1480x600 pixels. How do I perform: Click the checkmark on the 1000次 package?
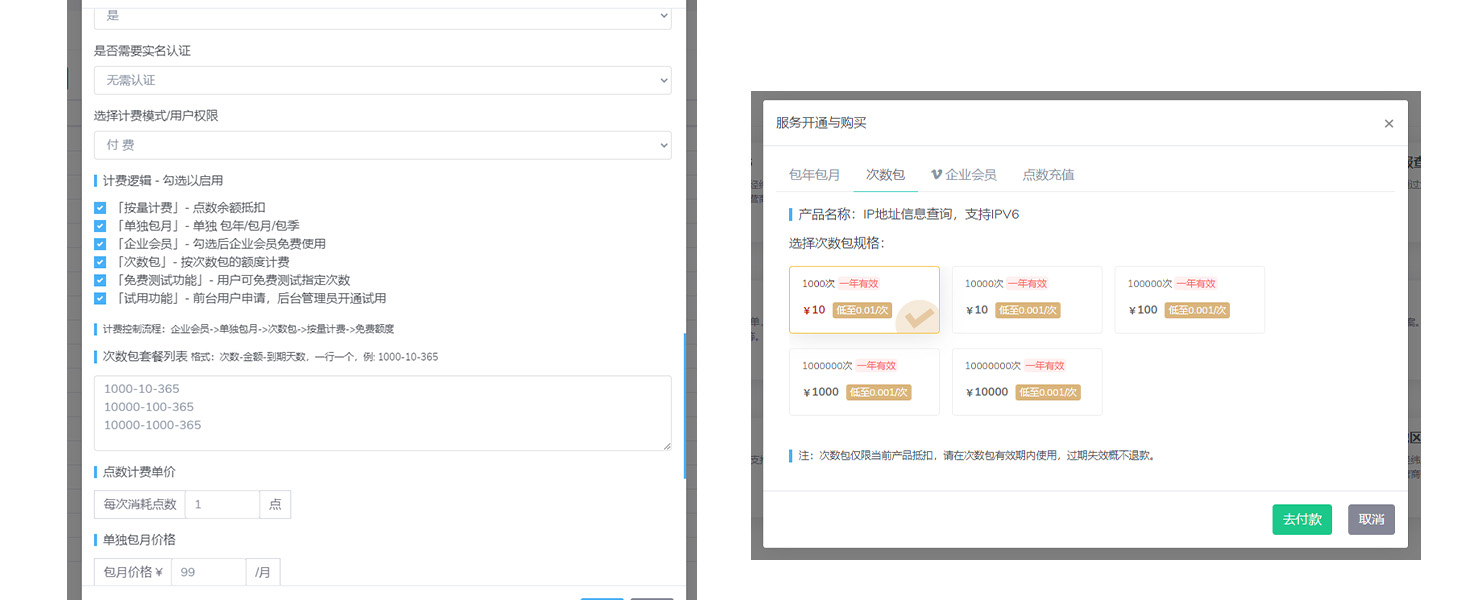point(919,318)
